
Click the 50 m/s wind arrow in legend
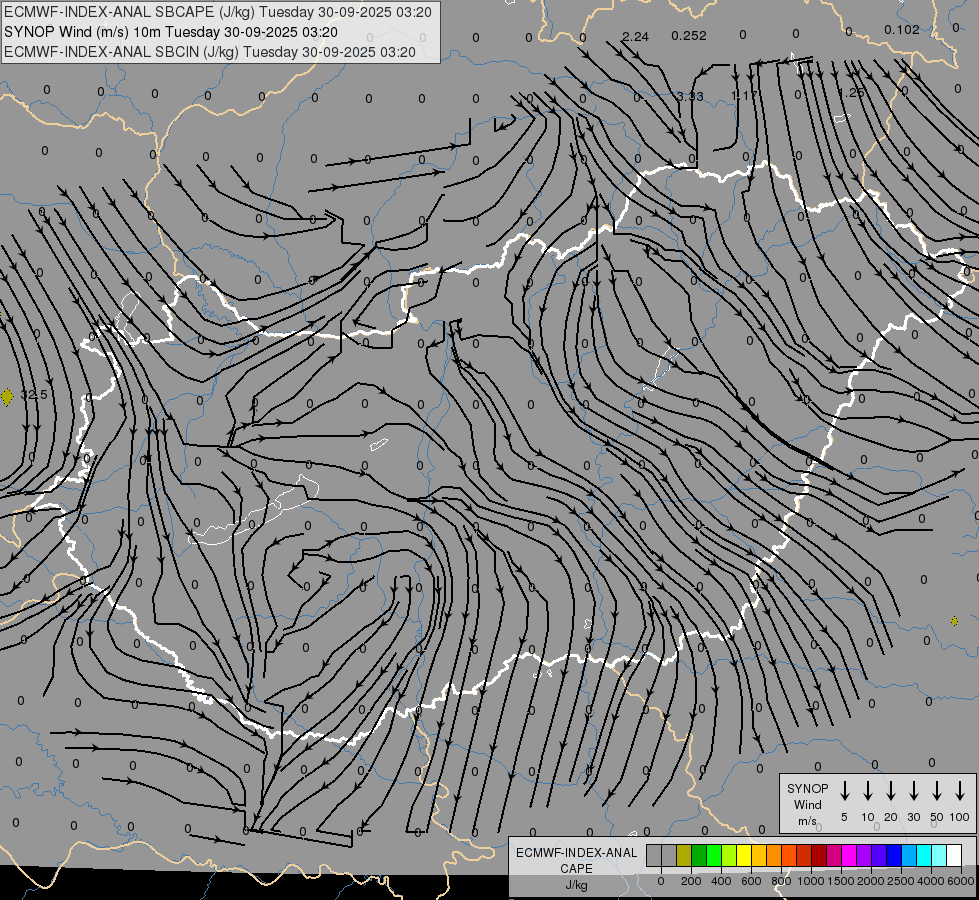(937, 791)
